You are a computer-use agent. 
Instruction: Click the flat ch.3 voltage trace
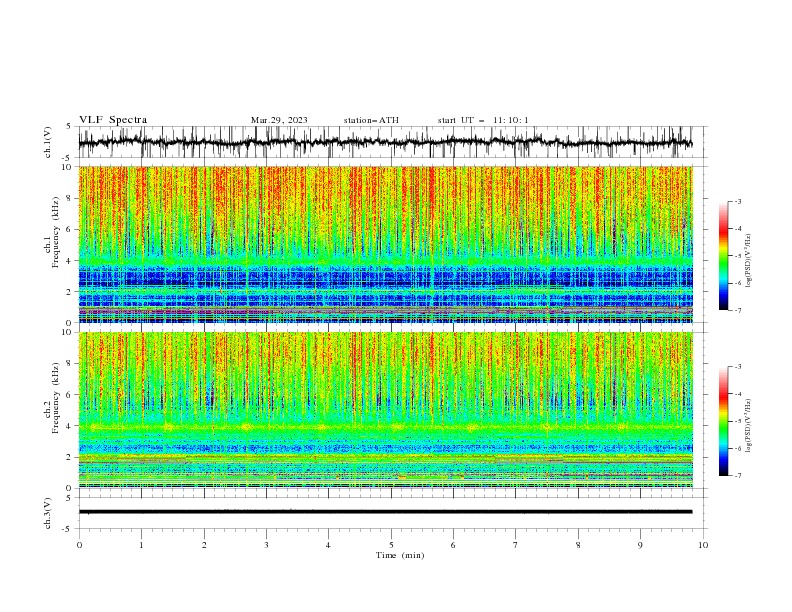(x=385, y=512)
